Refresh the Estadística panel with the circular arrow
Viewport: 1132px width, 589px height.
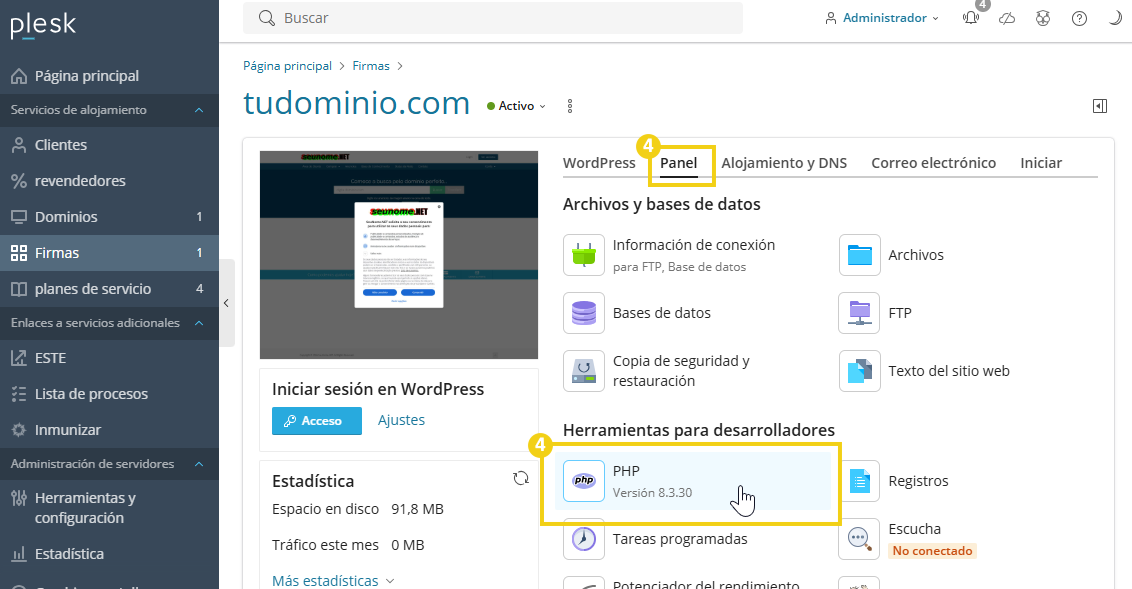tap(521, 478)
